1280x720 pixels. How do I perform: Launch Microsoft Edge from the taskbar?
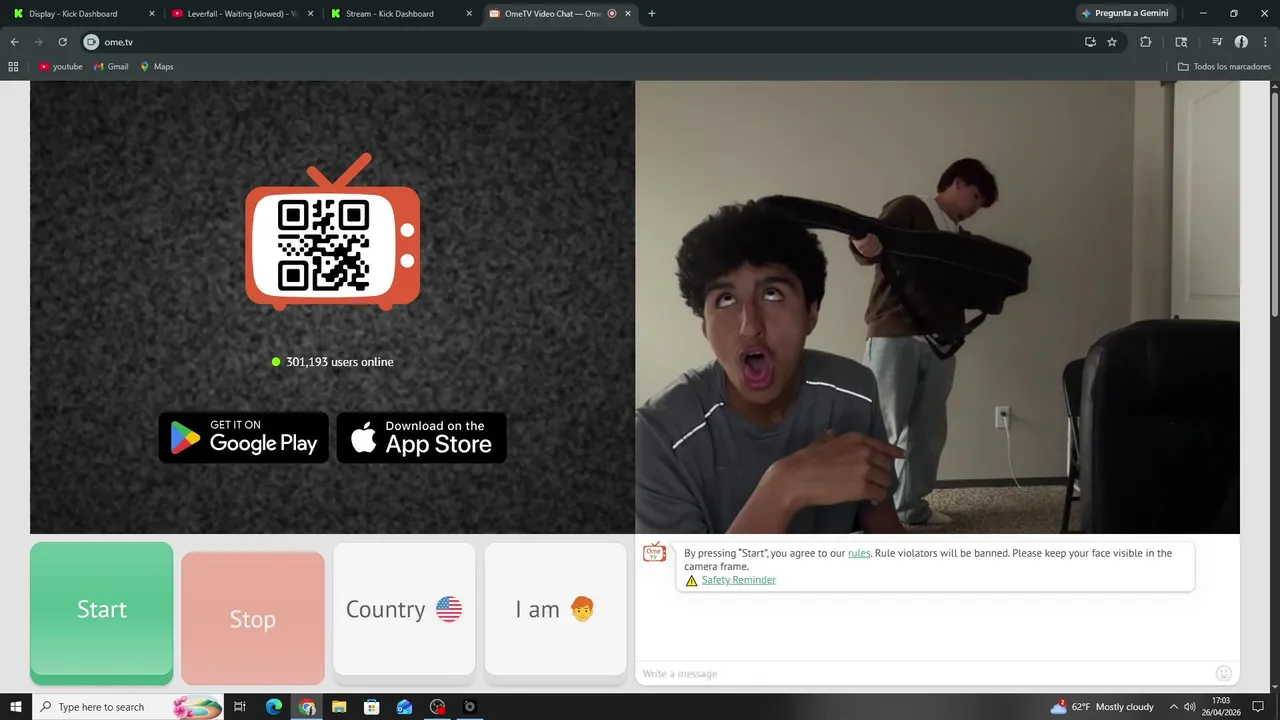tap(274, 707)
